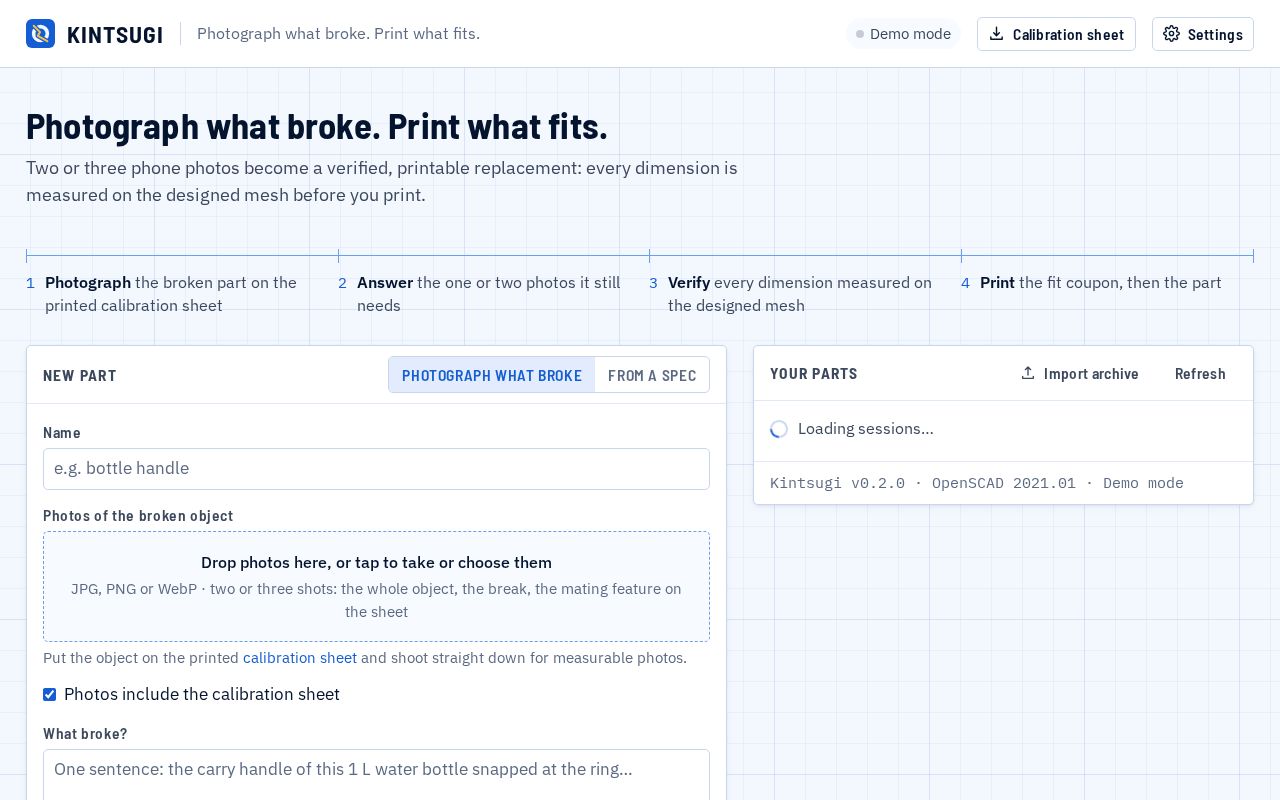Click the Loading sessions spinner icon
Screen dimensions: 1280x800
(x=779, y=429)
